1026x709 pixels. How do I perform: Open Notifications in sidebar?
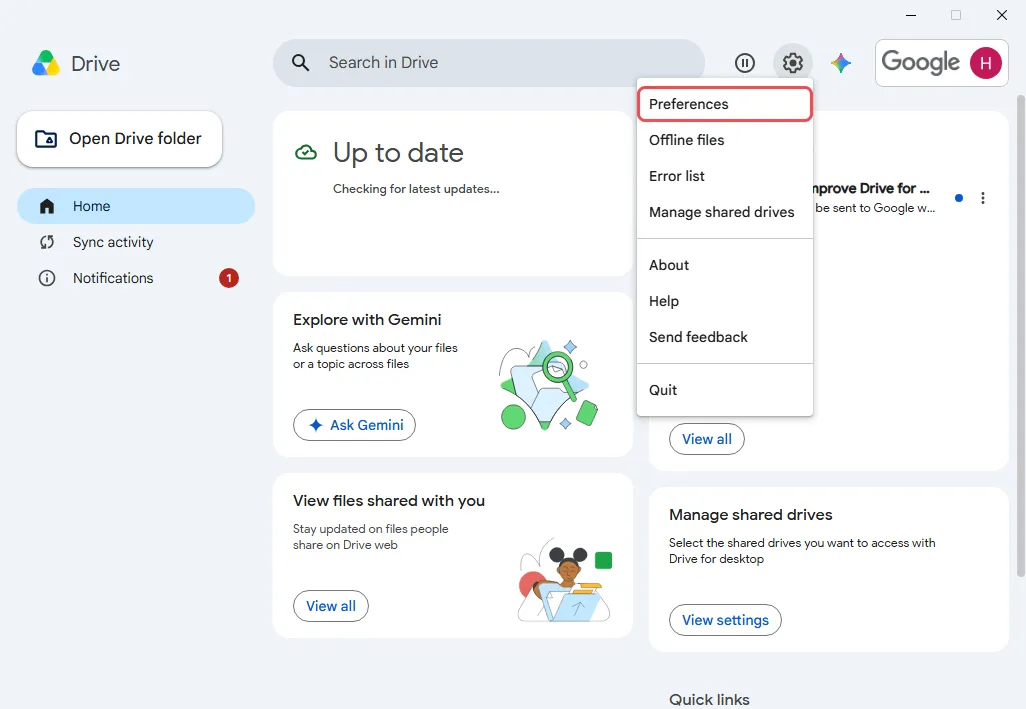click(136, 278)
